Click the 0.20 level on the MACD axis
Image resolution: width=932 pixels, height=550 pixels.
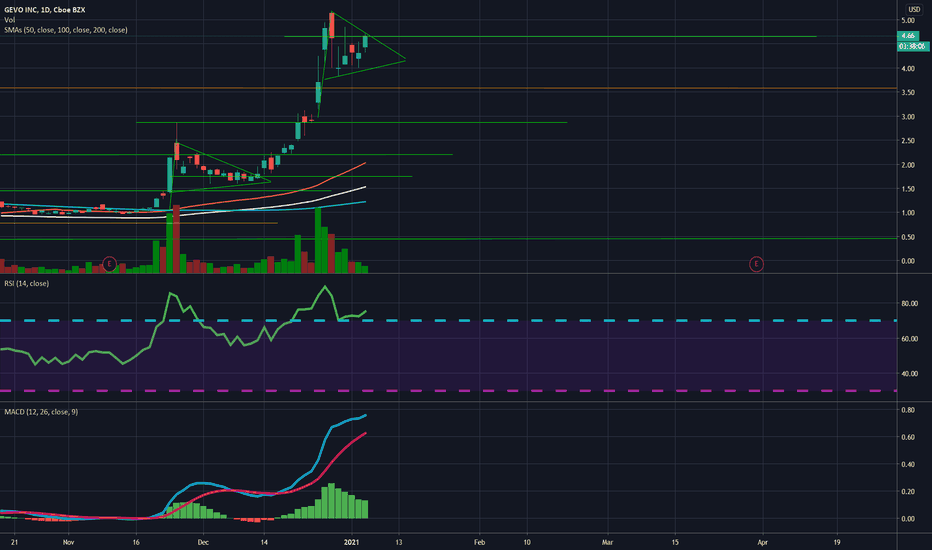(x=908, y=492)
